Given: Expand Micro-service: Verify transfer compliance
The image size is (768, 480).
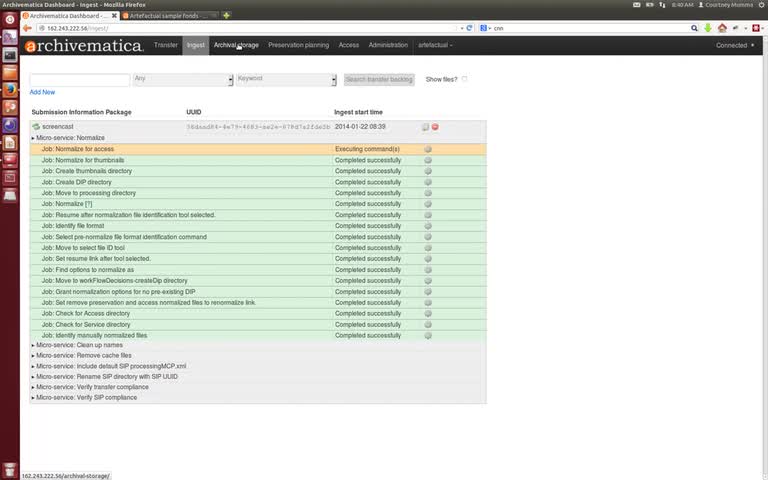Looking at the screenshot, I should 90,387.
